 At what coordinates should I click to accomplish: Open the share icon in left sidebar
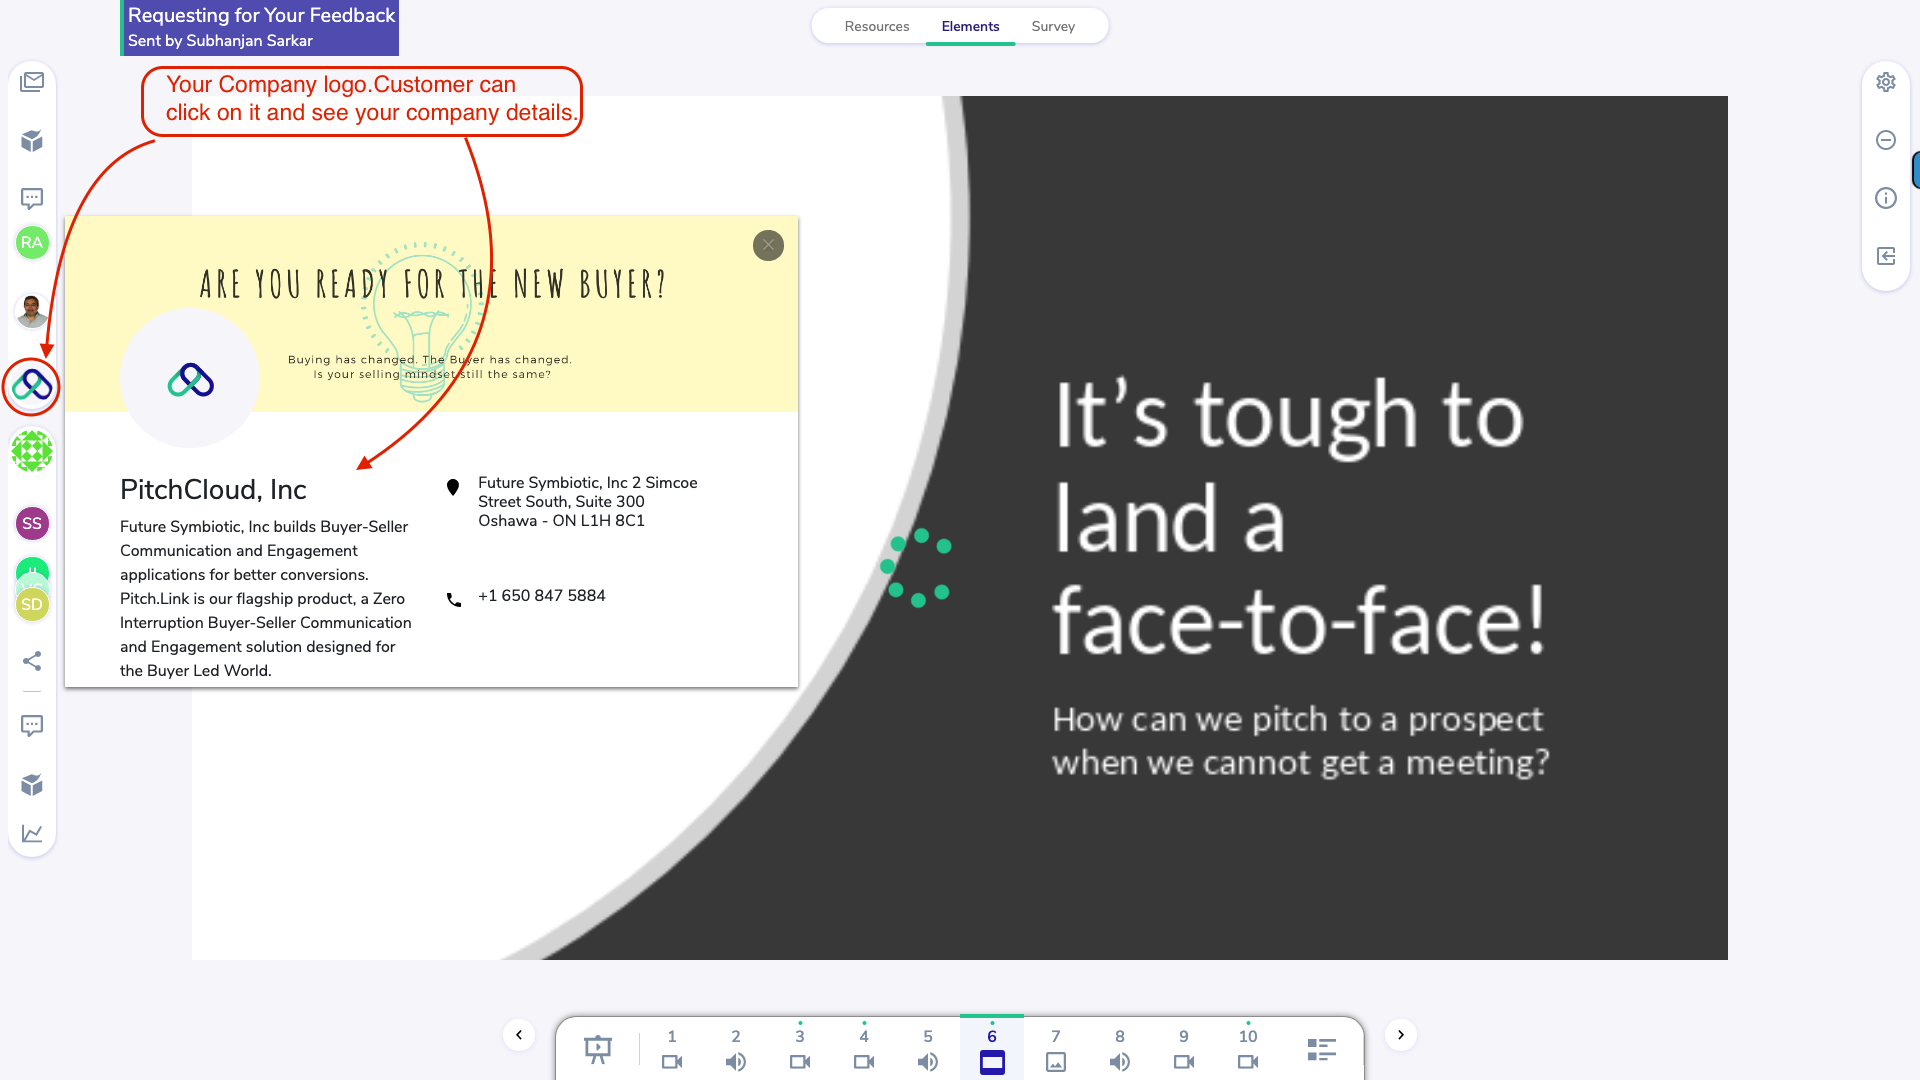pos(32,661)
